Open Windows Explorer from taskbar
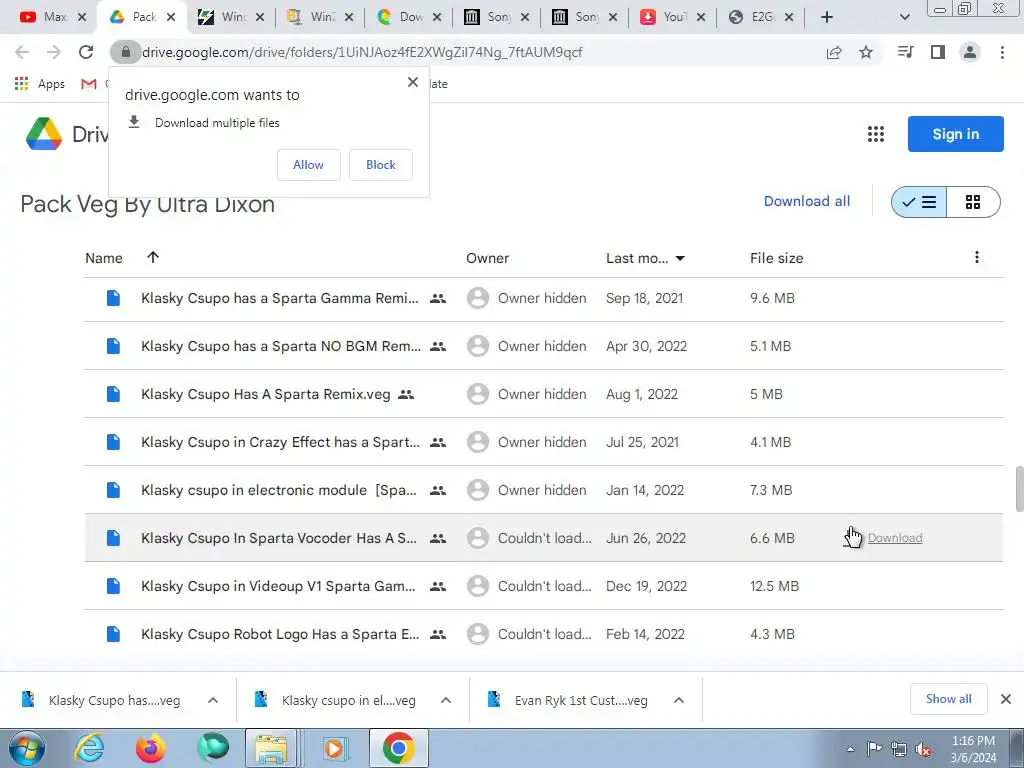1024x768 pixels. coord(271,748)
